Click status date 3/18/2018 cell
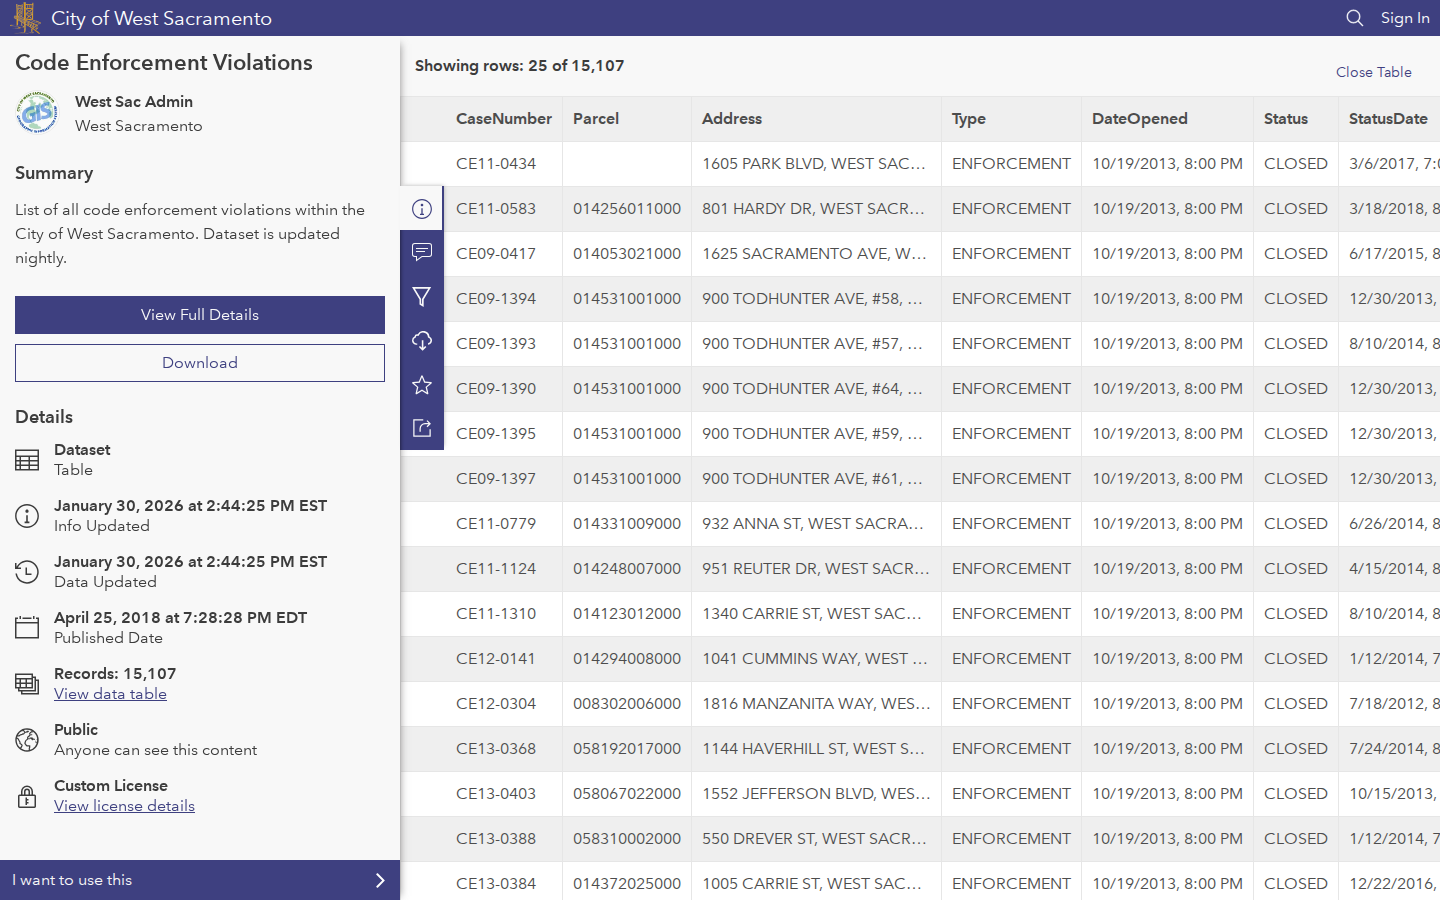 [1394, 209]
